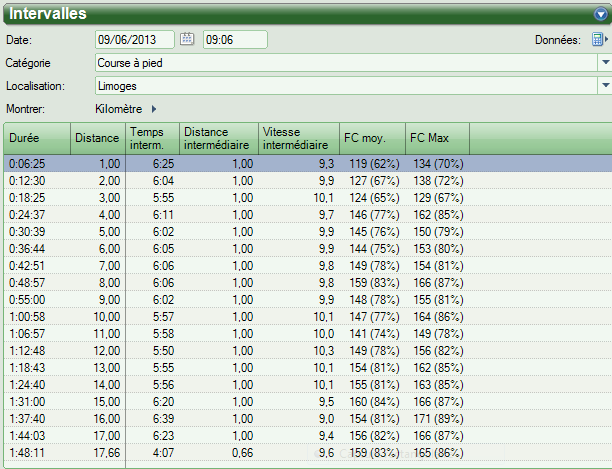Viewport: 612px width, 469px height.
Task: Click the split time cell 5:50
Action: pyautogui.click(x=163, y=350)
